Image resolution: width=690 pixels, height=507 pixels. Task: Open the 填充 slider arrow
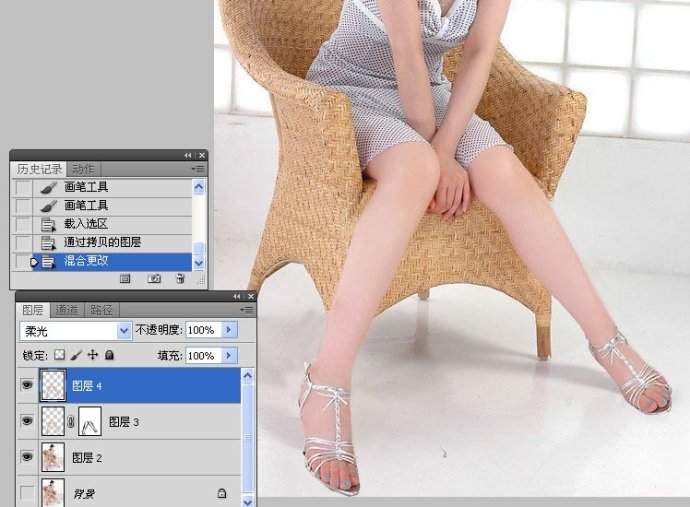(x=228, y=356)
